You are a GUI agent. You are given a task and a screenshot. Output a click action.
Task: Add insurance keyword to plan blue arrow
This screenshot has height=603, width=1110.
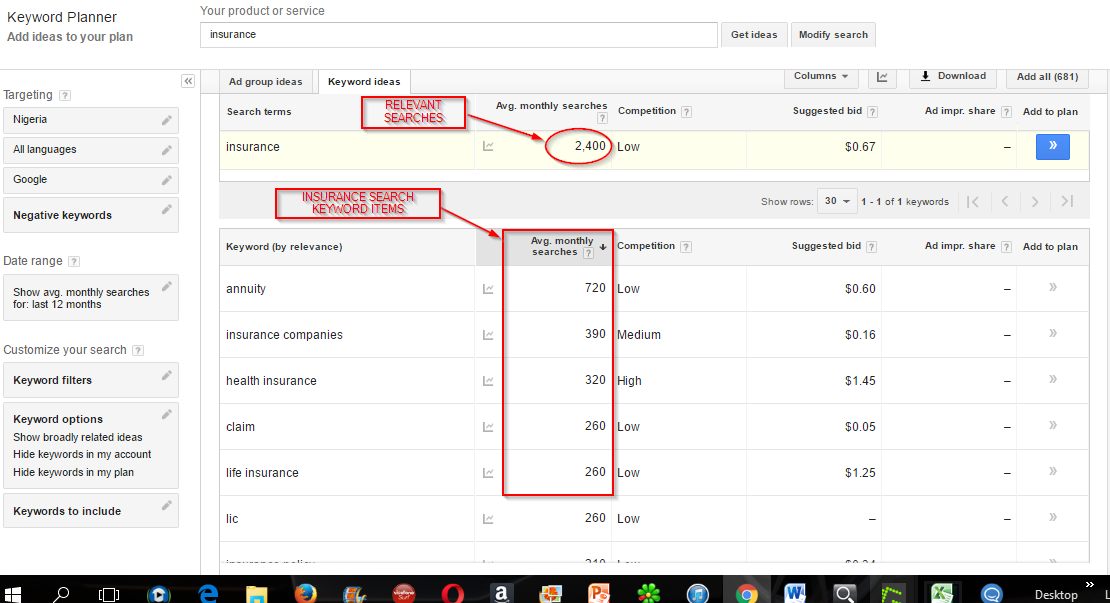point(1052,147)
